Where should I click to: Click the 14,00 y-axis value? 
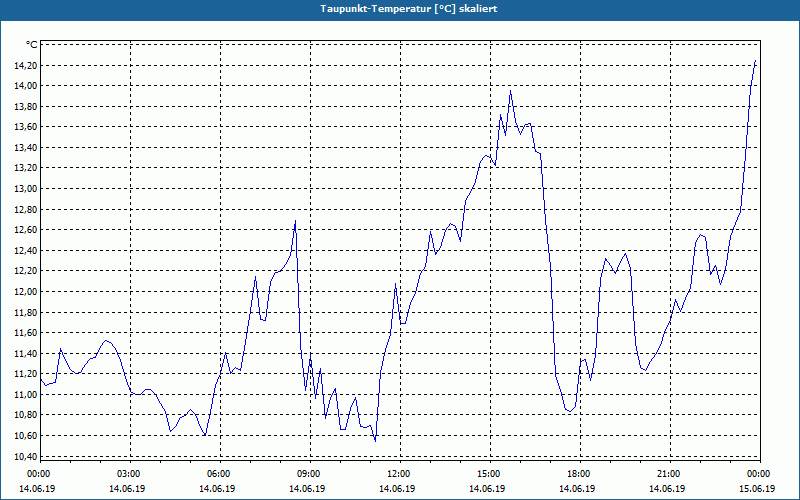coord(27,86)
